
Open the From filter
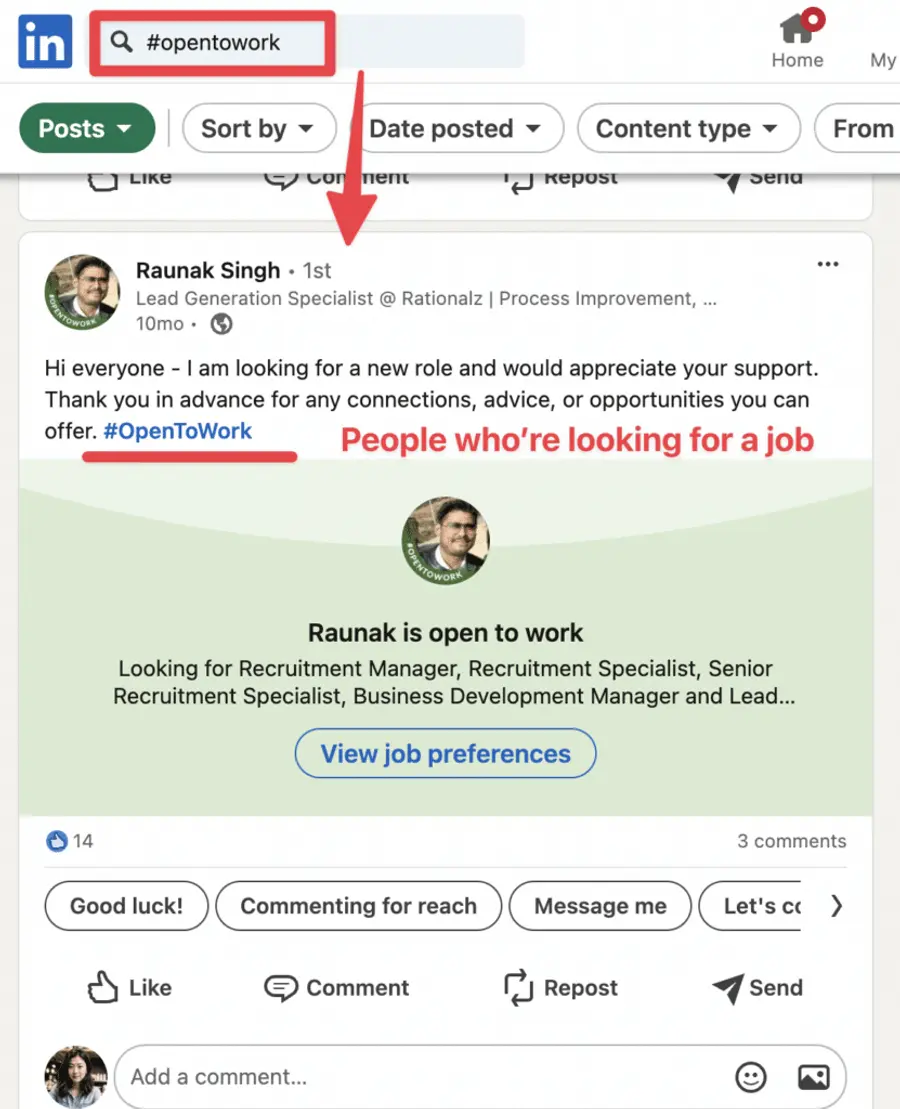click(x=866, y=128)
